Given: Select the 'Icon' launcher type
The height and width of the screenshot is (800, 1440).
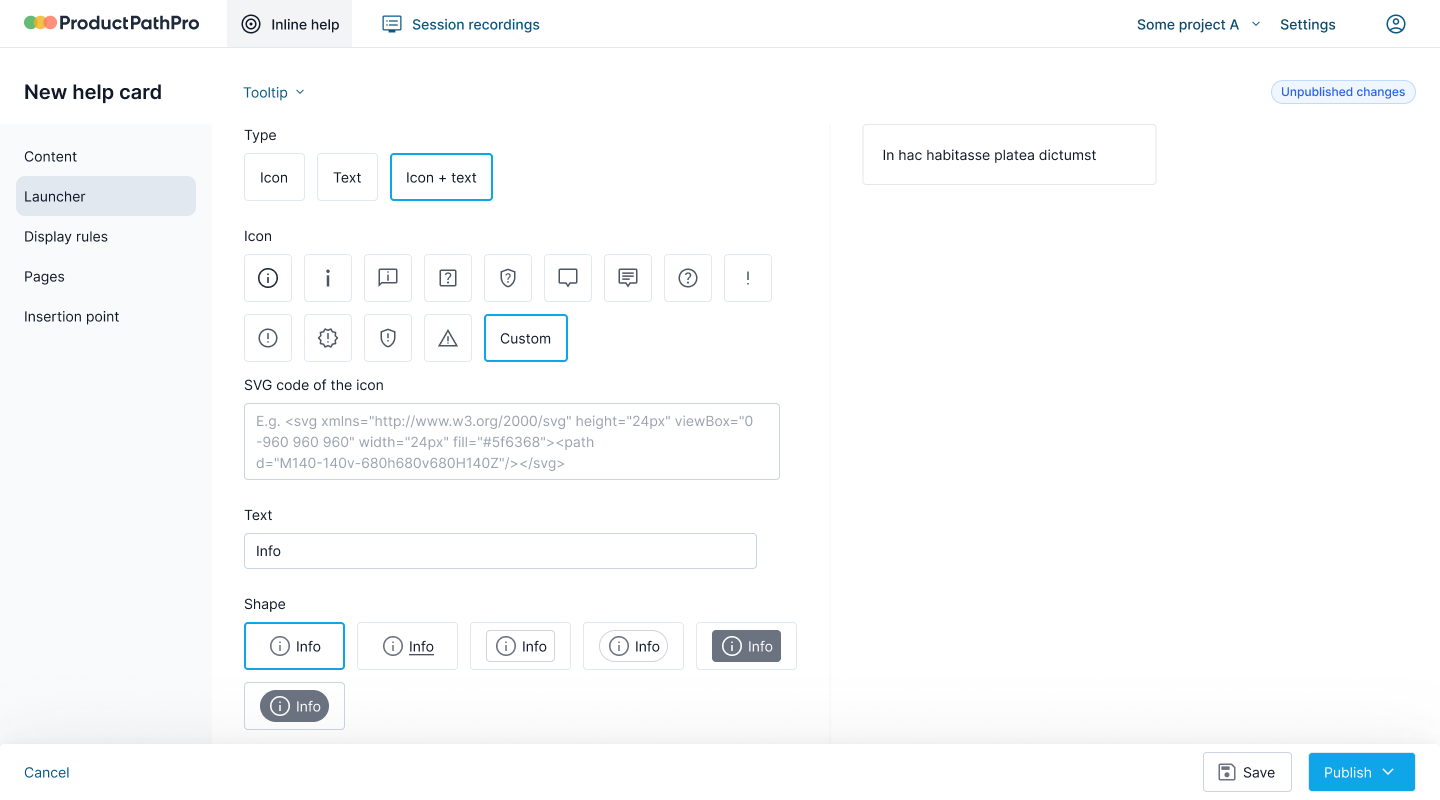Looking at the screenshot, I should [274, 177].
